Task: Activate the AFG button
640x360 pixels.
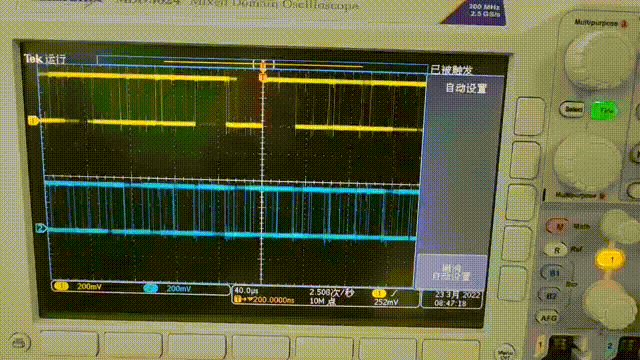Action: [548, 318]
